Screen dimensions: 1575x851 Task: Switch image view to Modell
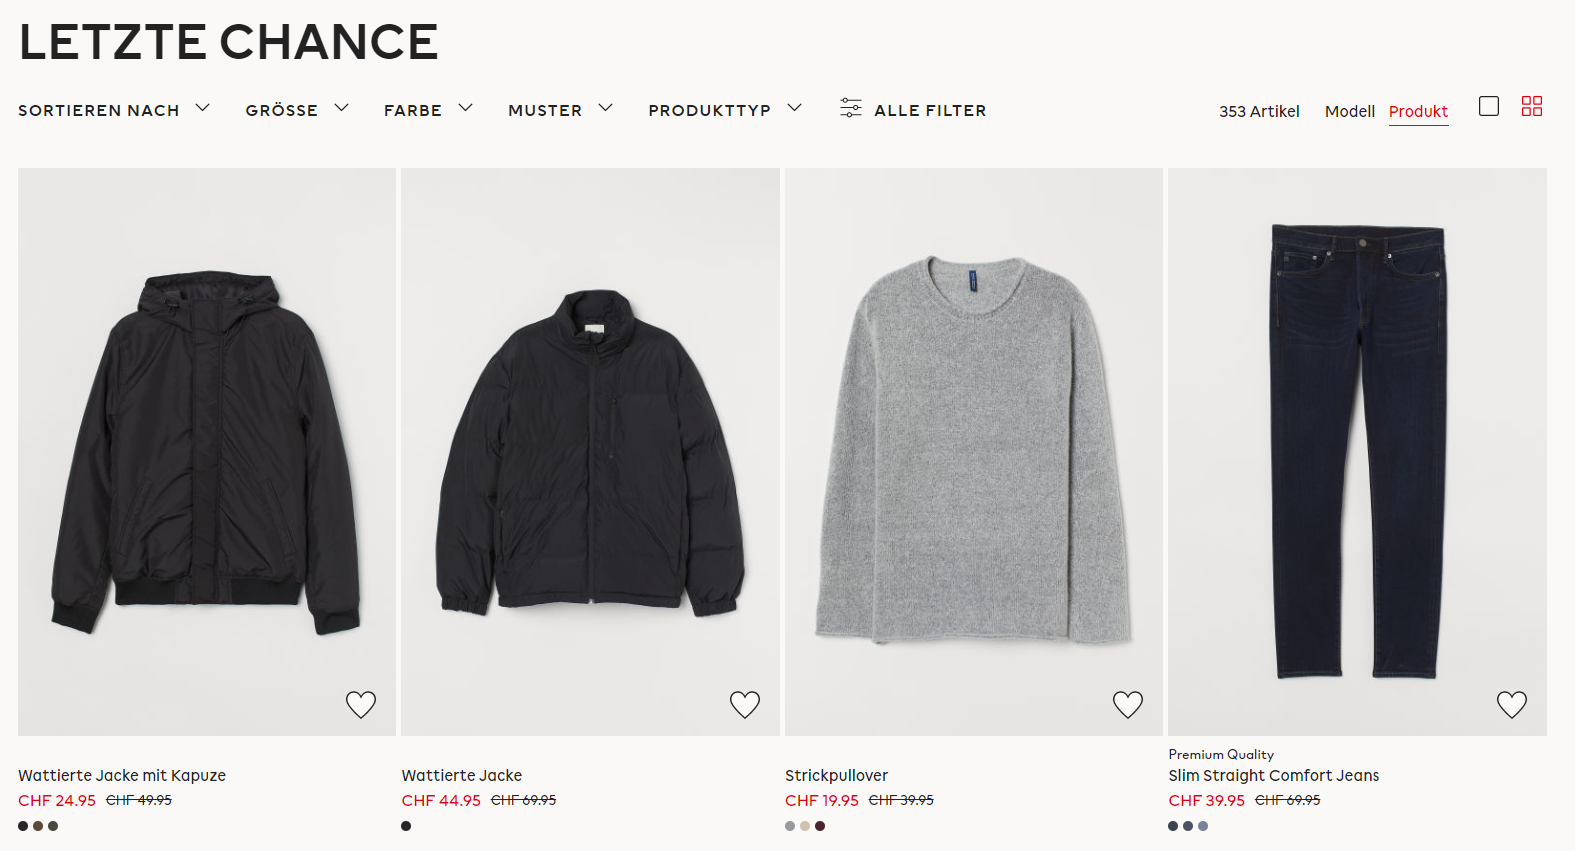pos(1350,111)
